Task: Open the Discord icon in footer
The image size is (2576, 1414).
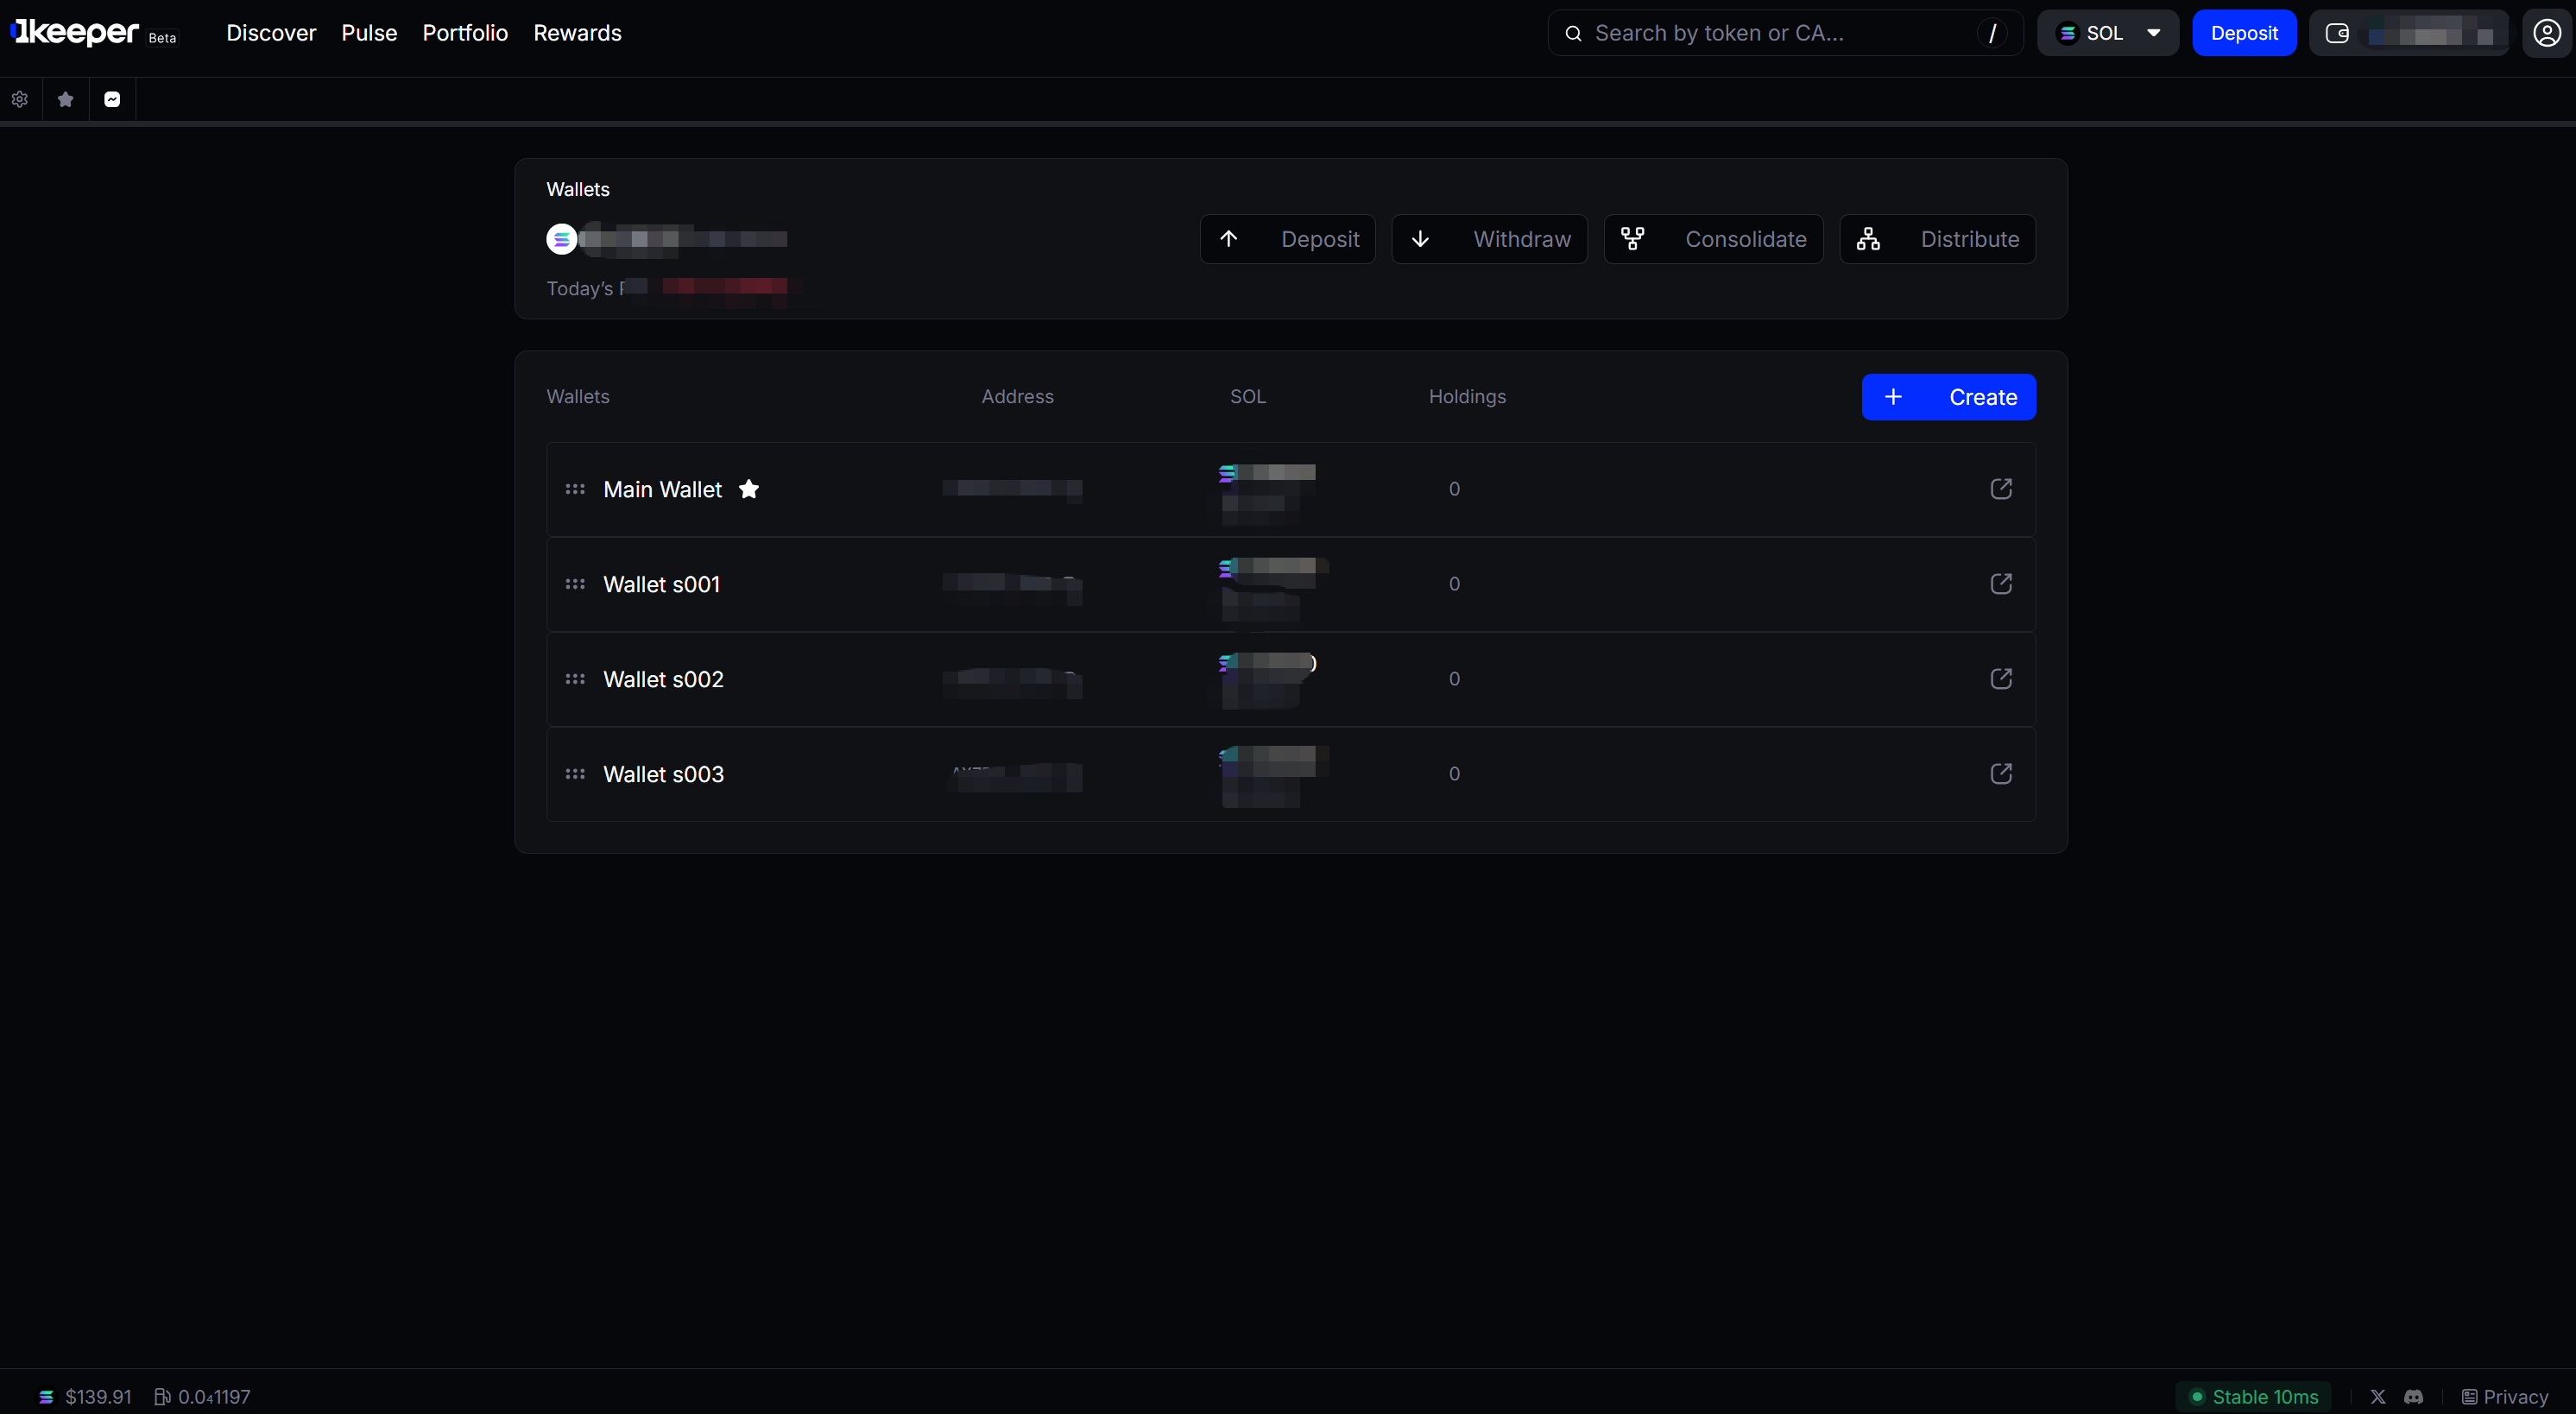Action: click(2413, 1397)
